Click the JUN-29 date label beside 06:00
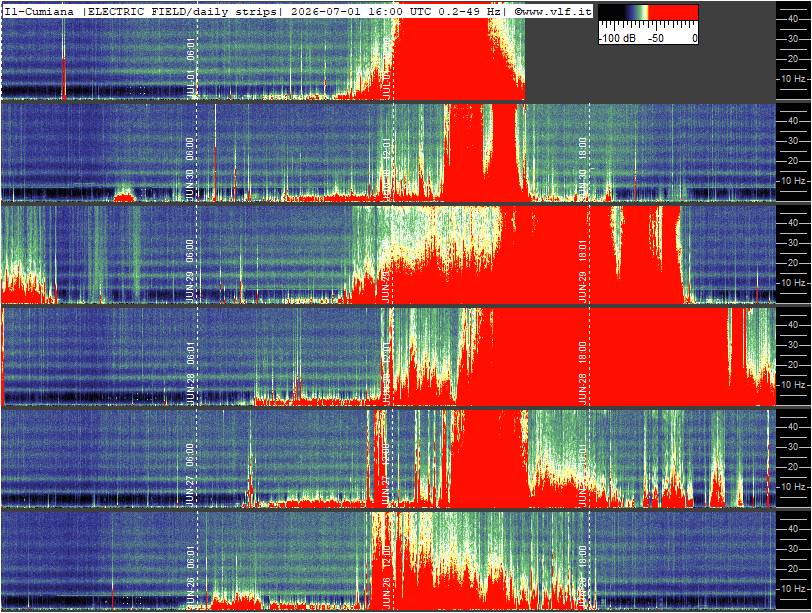 coord(191,286)
